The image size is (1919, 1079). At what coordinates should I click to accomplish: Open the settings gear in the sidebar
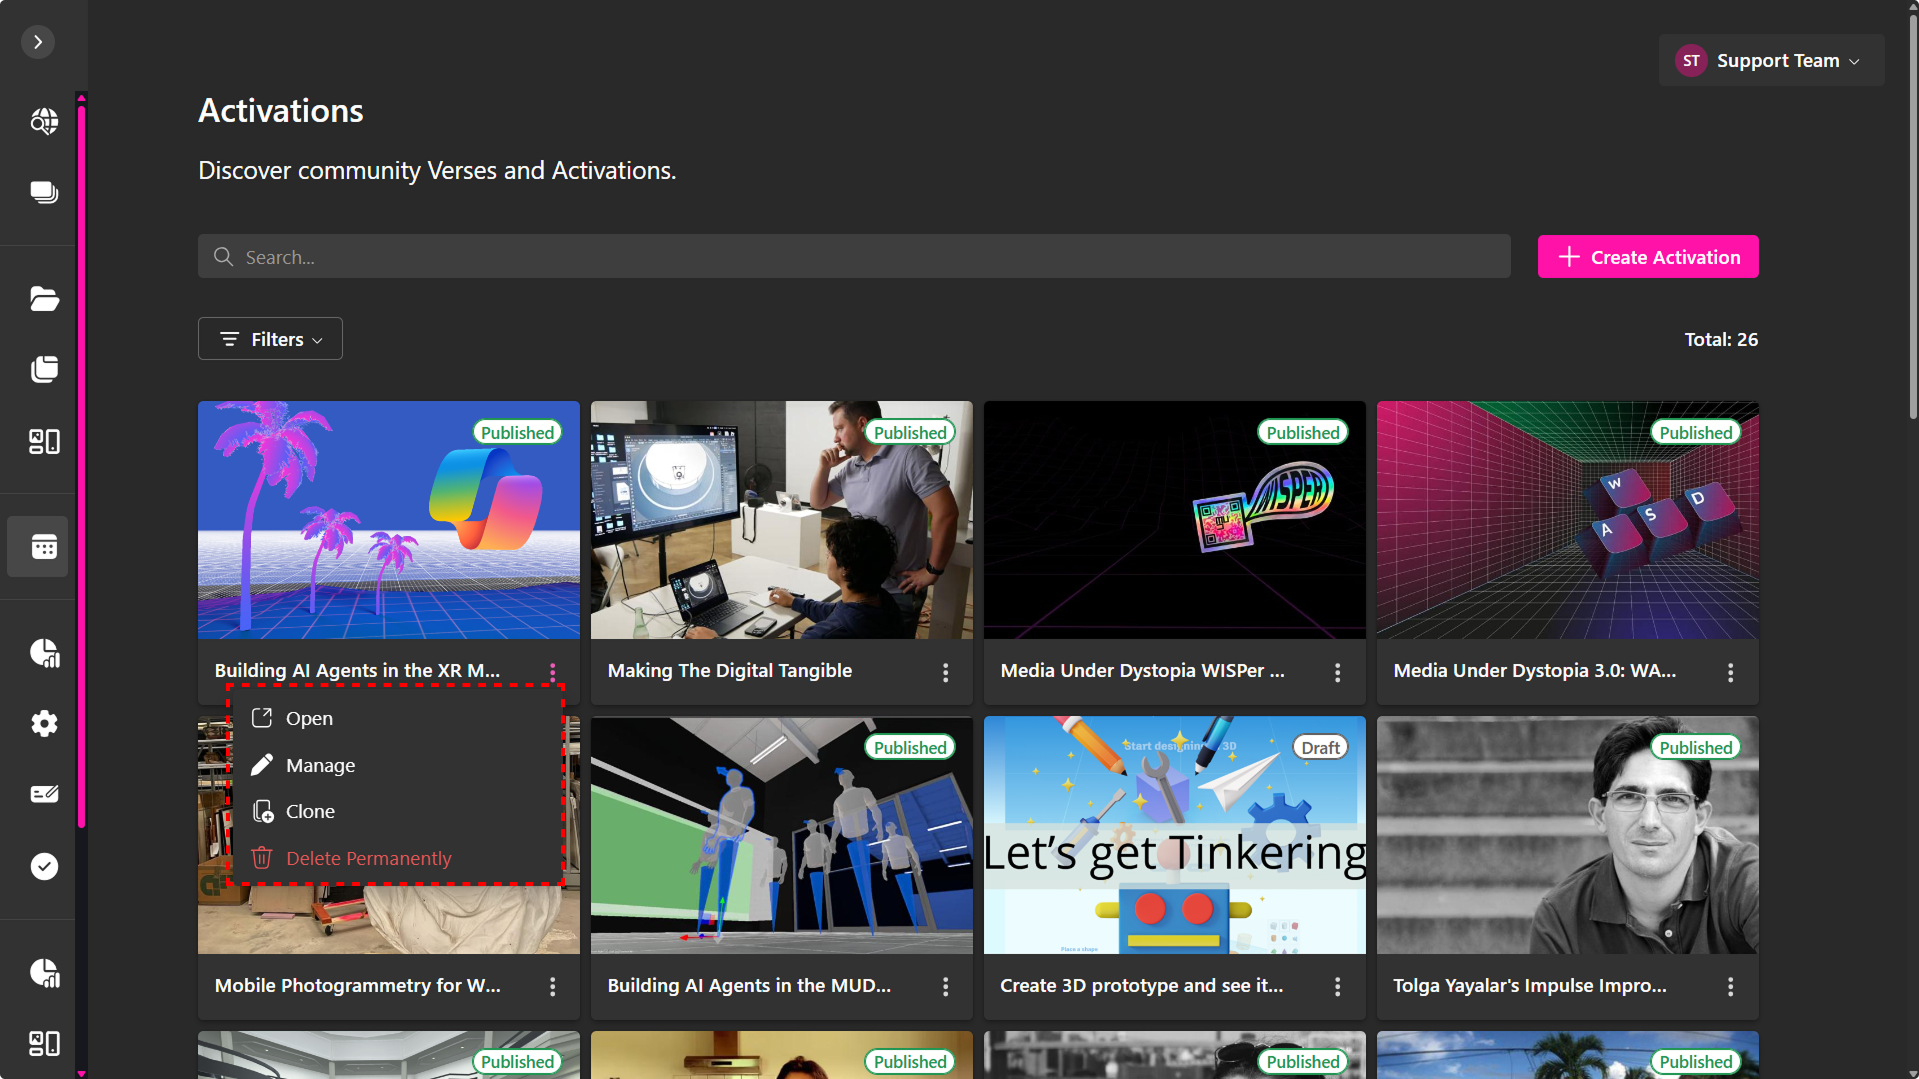[44, 723]
